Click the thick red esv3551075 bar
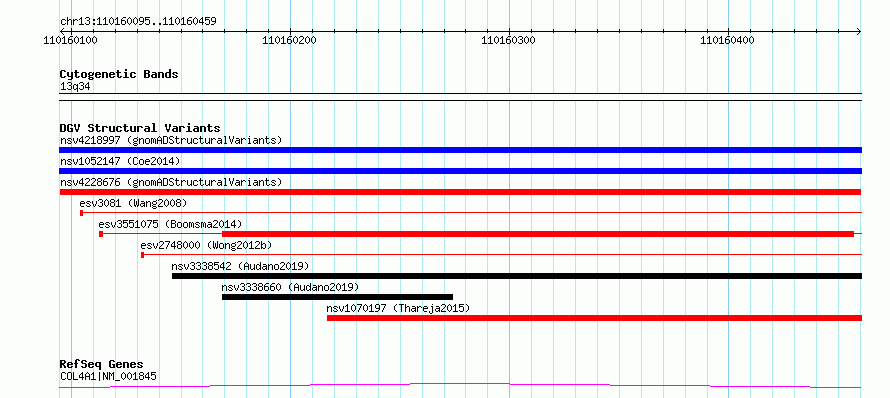The image size is (890, 398). pos(538,234)
